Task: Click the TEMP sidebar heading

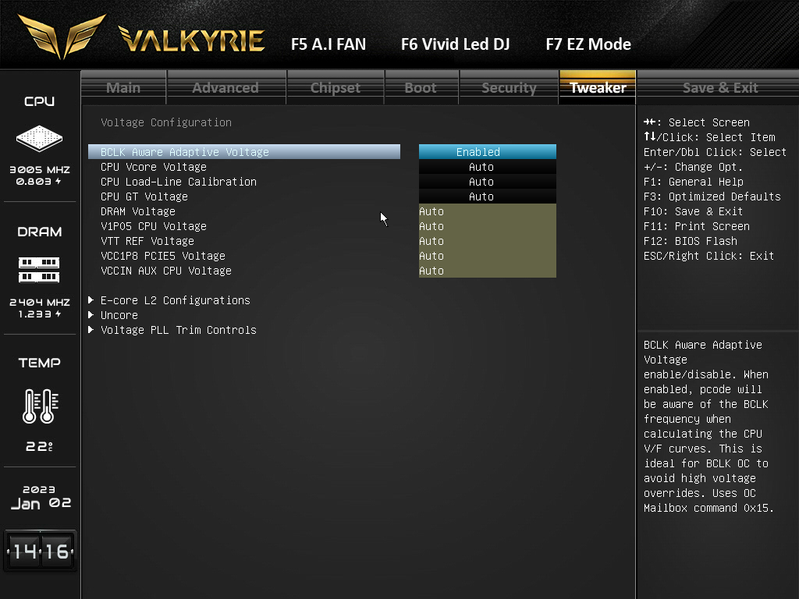Action: 39,363
